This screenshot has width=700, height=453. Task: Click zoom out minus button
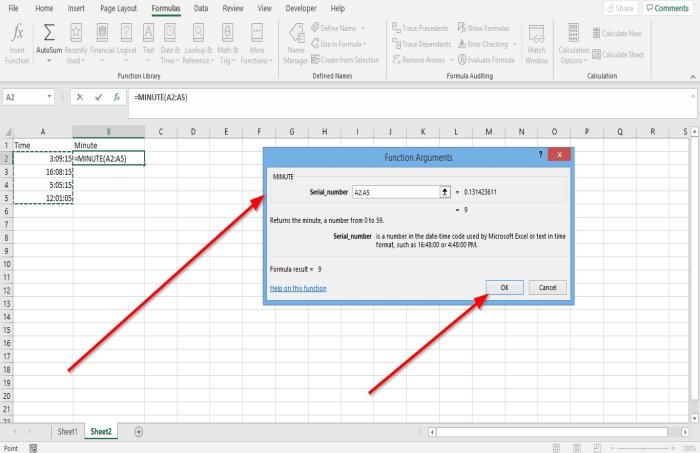click(x=613, y=448)
